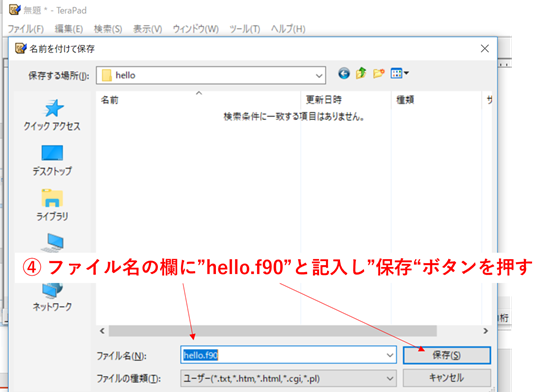Open the 保存する場所 hello folder dropdown
Image resolution: width=545 pixels, height=392 pixels.
(211, 75)
